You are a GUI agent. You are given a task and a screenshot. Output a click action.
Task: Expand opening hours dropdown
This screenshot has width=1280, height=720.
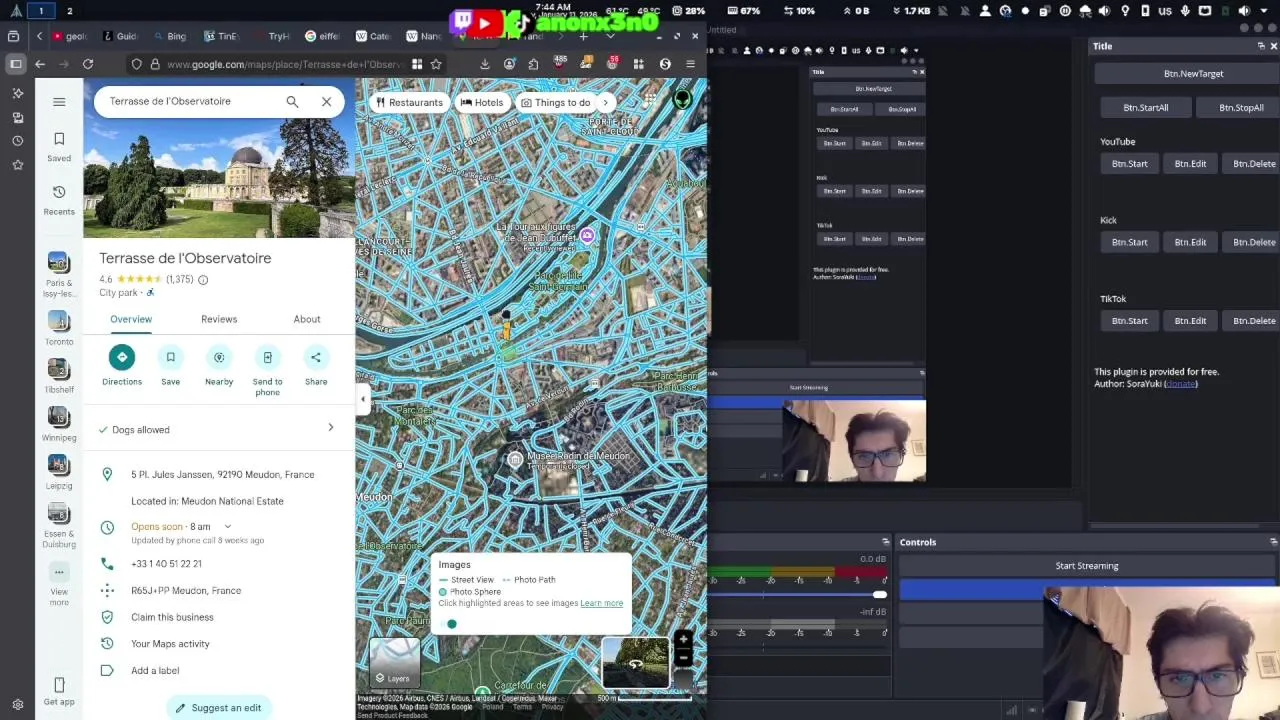click(x=228, y=527)
